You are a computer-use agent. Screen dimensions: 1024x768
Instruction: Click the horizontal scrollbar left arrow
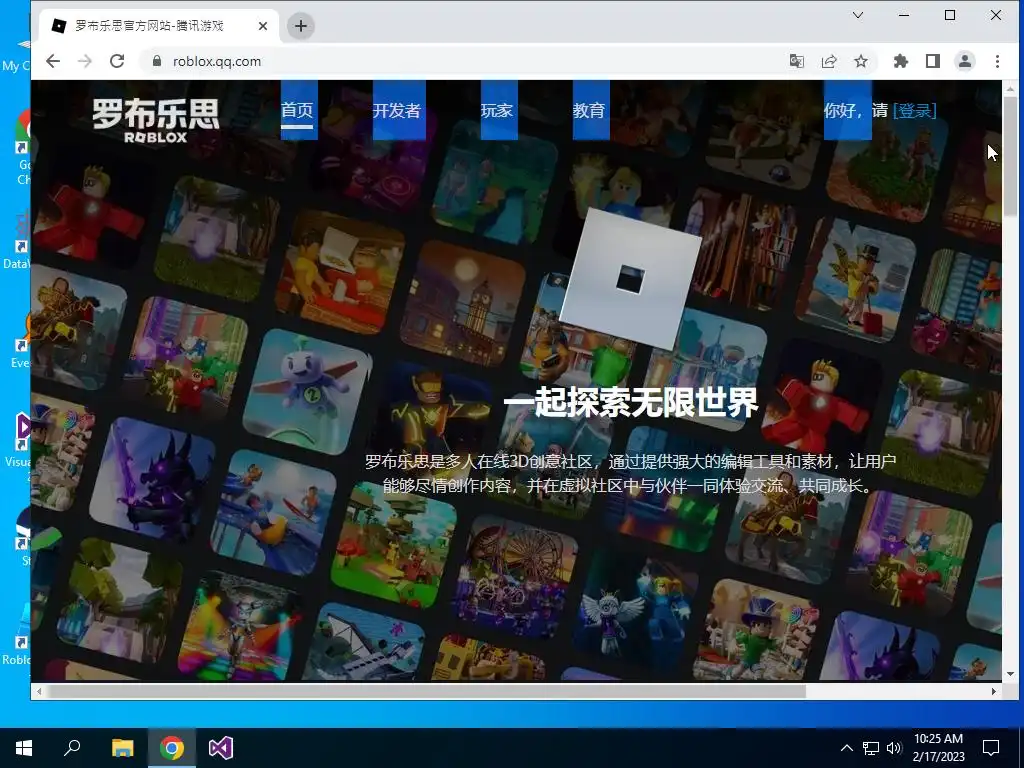(39, 691)
